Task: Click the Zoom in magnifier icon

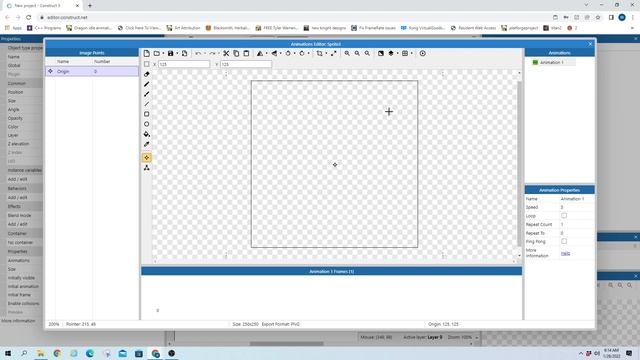Action: 347,53
